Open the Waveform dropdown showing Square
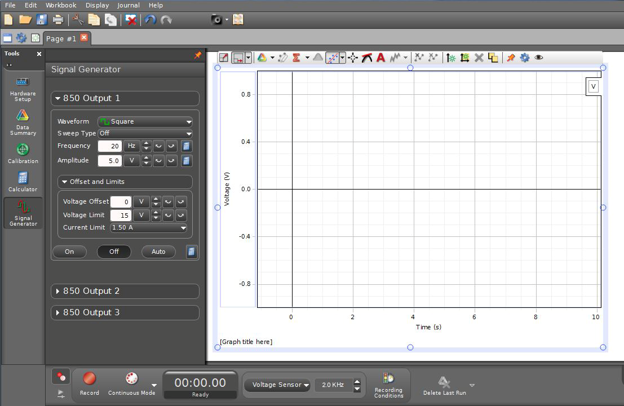 pos(145,121)
